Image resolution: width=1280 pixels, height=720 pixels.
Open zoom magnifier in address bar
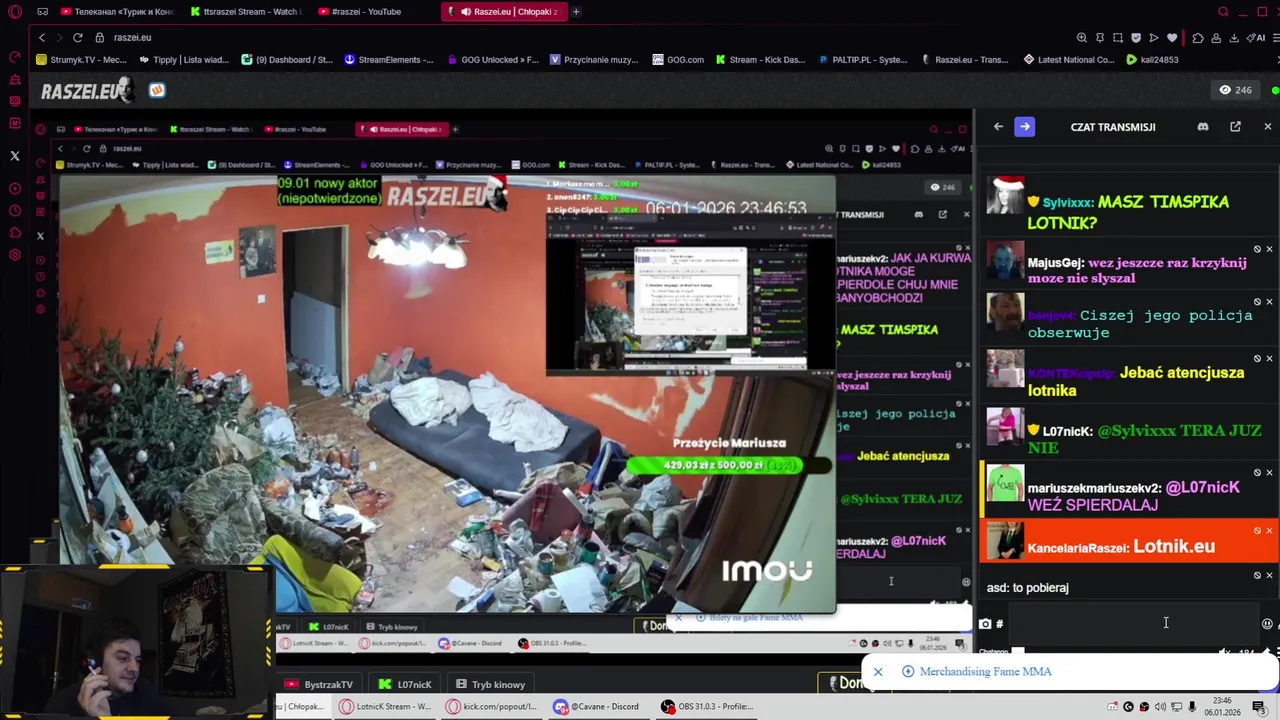[1082, 38]
